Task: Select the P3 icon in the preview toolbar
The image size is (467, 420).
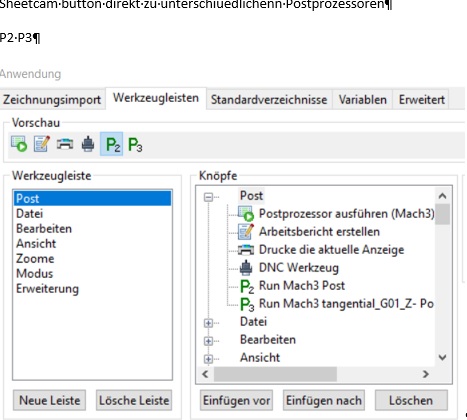Action: click(x=135, y=144)
